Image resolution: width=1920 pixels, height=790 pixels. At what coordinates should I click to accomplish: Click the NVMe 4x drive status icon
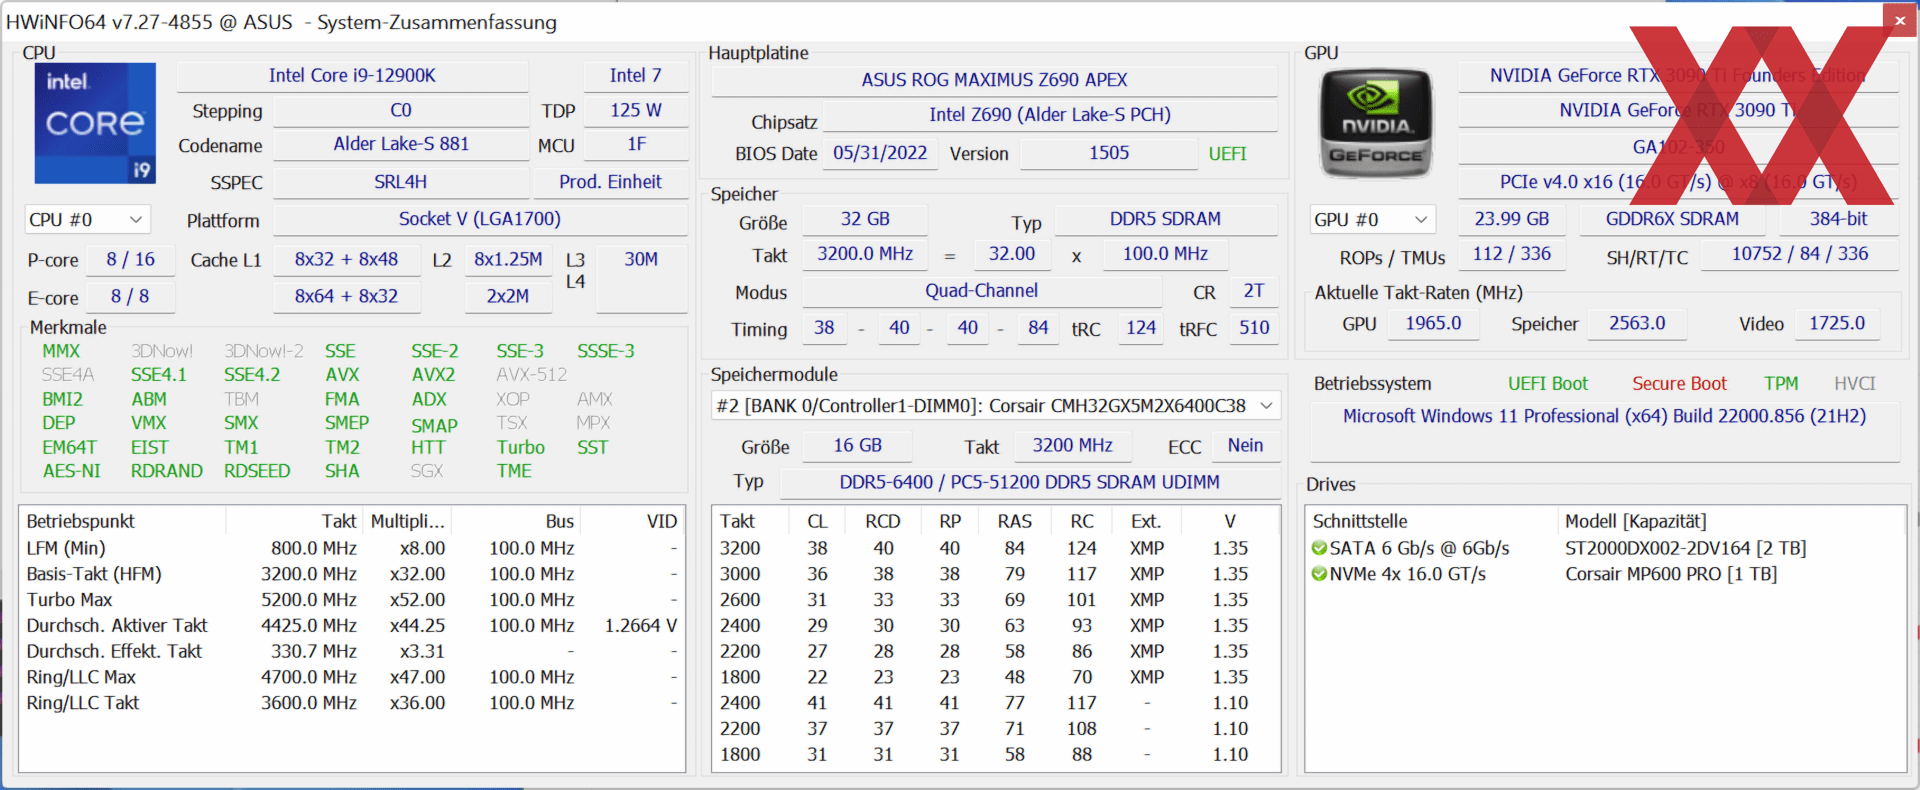pyautogui.click(x=1319, y=574)
